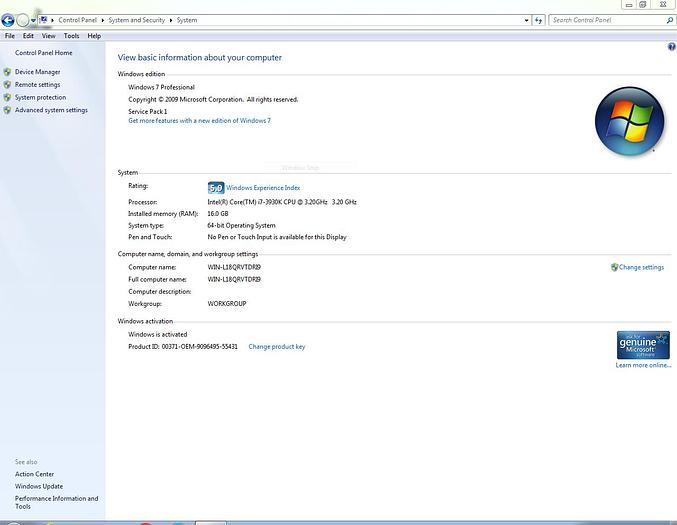Open the File menu
Screen dimensions: 677x525
(x=10, y=36)
